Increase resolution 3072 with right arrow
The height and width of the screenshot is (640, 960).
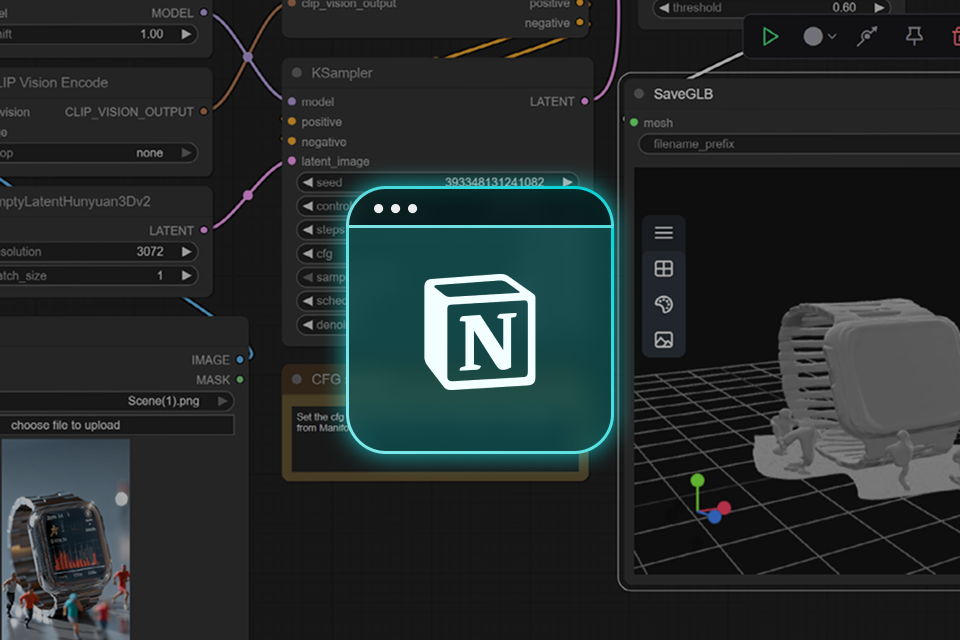(186, 251)
